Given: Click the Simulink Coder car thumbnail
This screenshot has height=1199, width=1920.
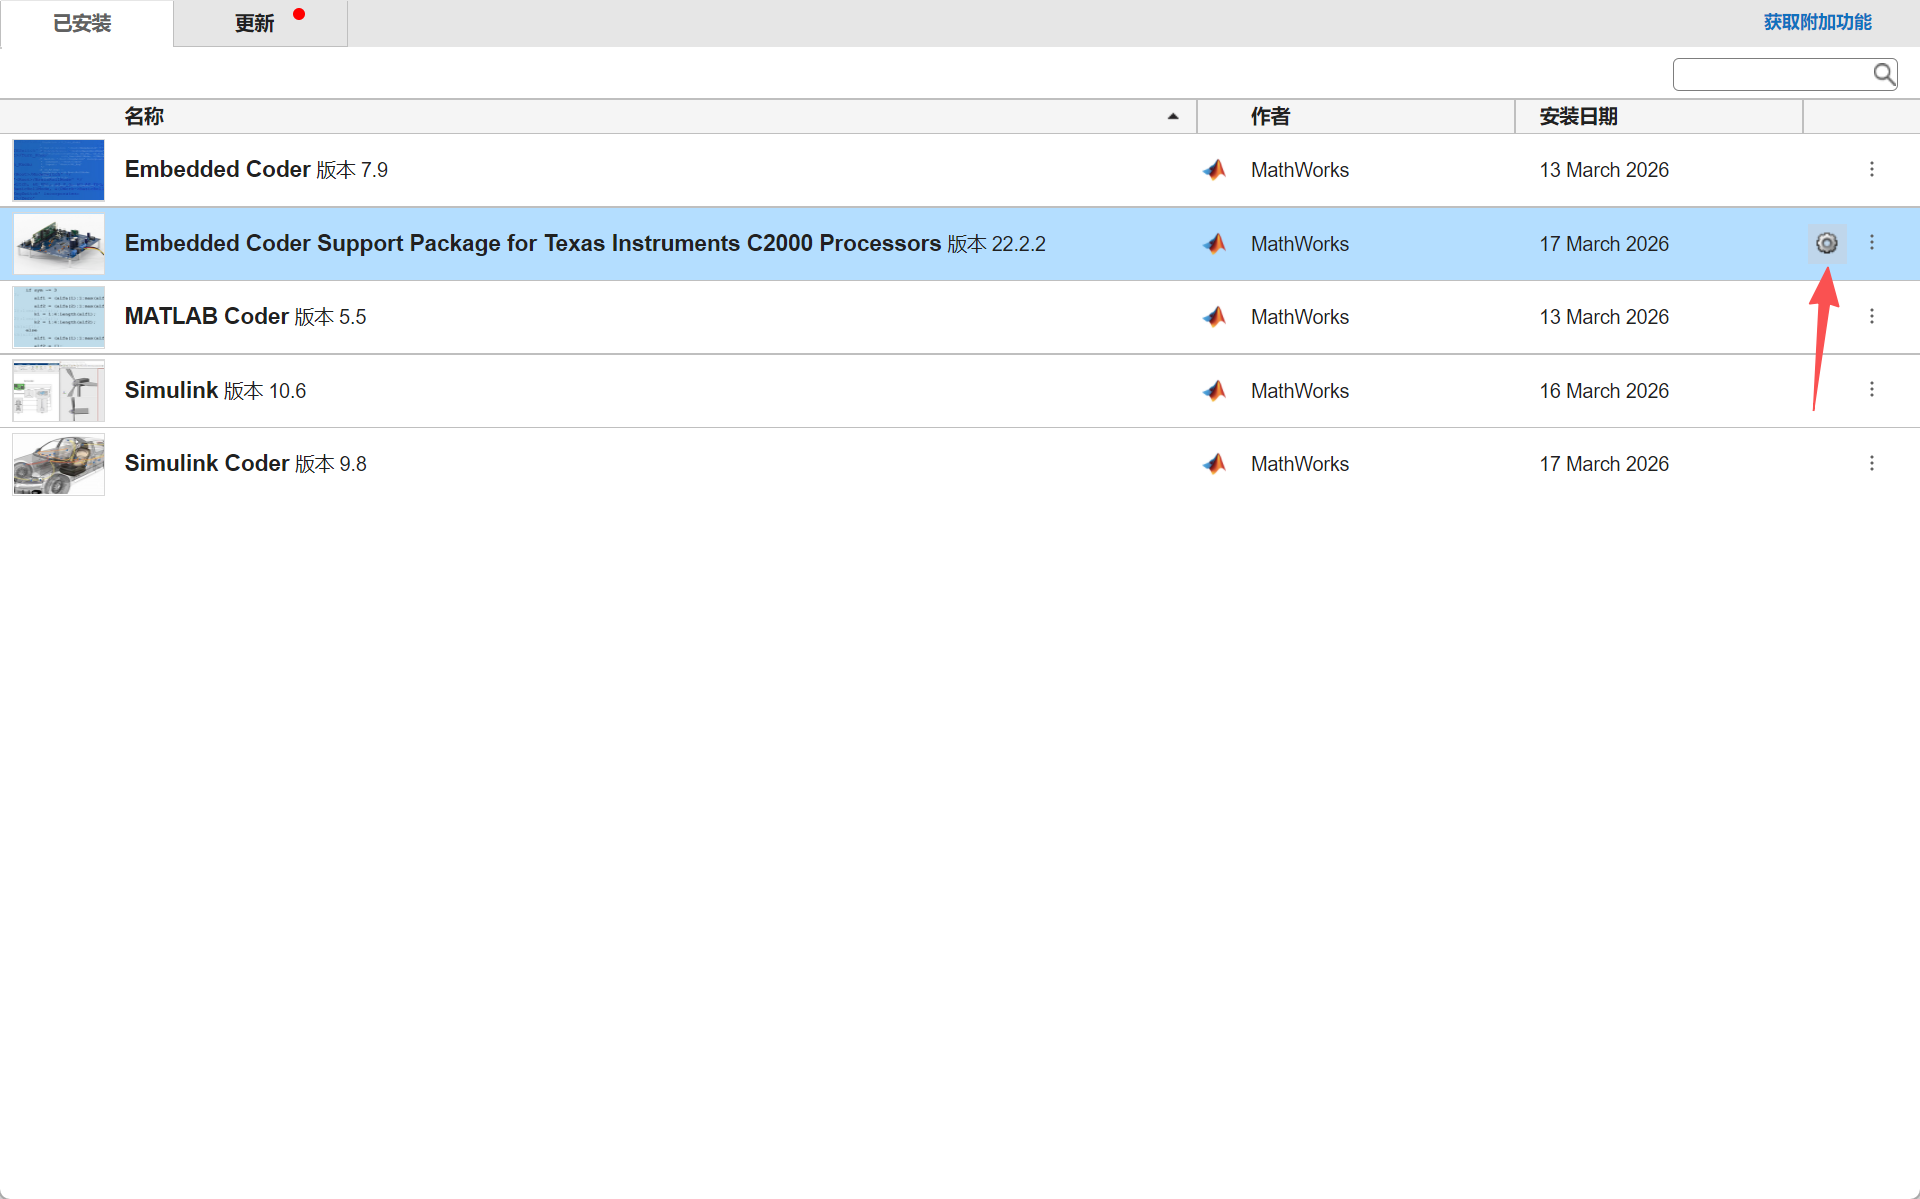Looking at the screenshot, I should [58, 464].
